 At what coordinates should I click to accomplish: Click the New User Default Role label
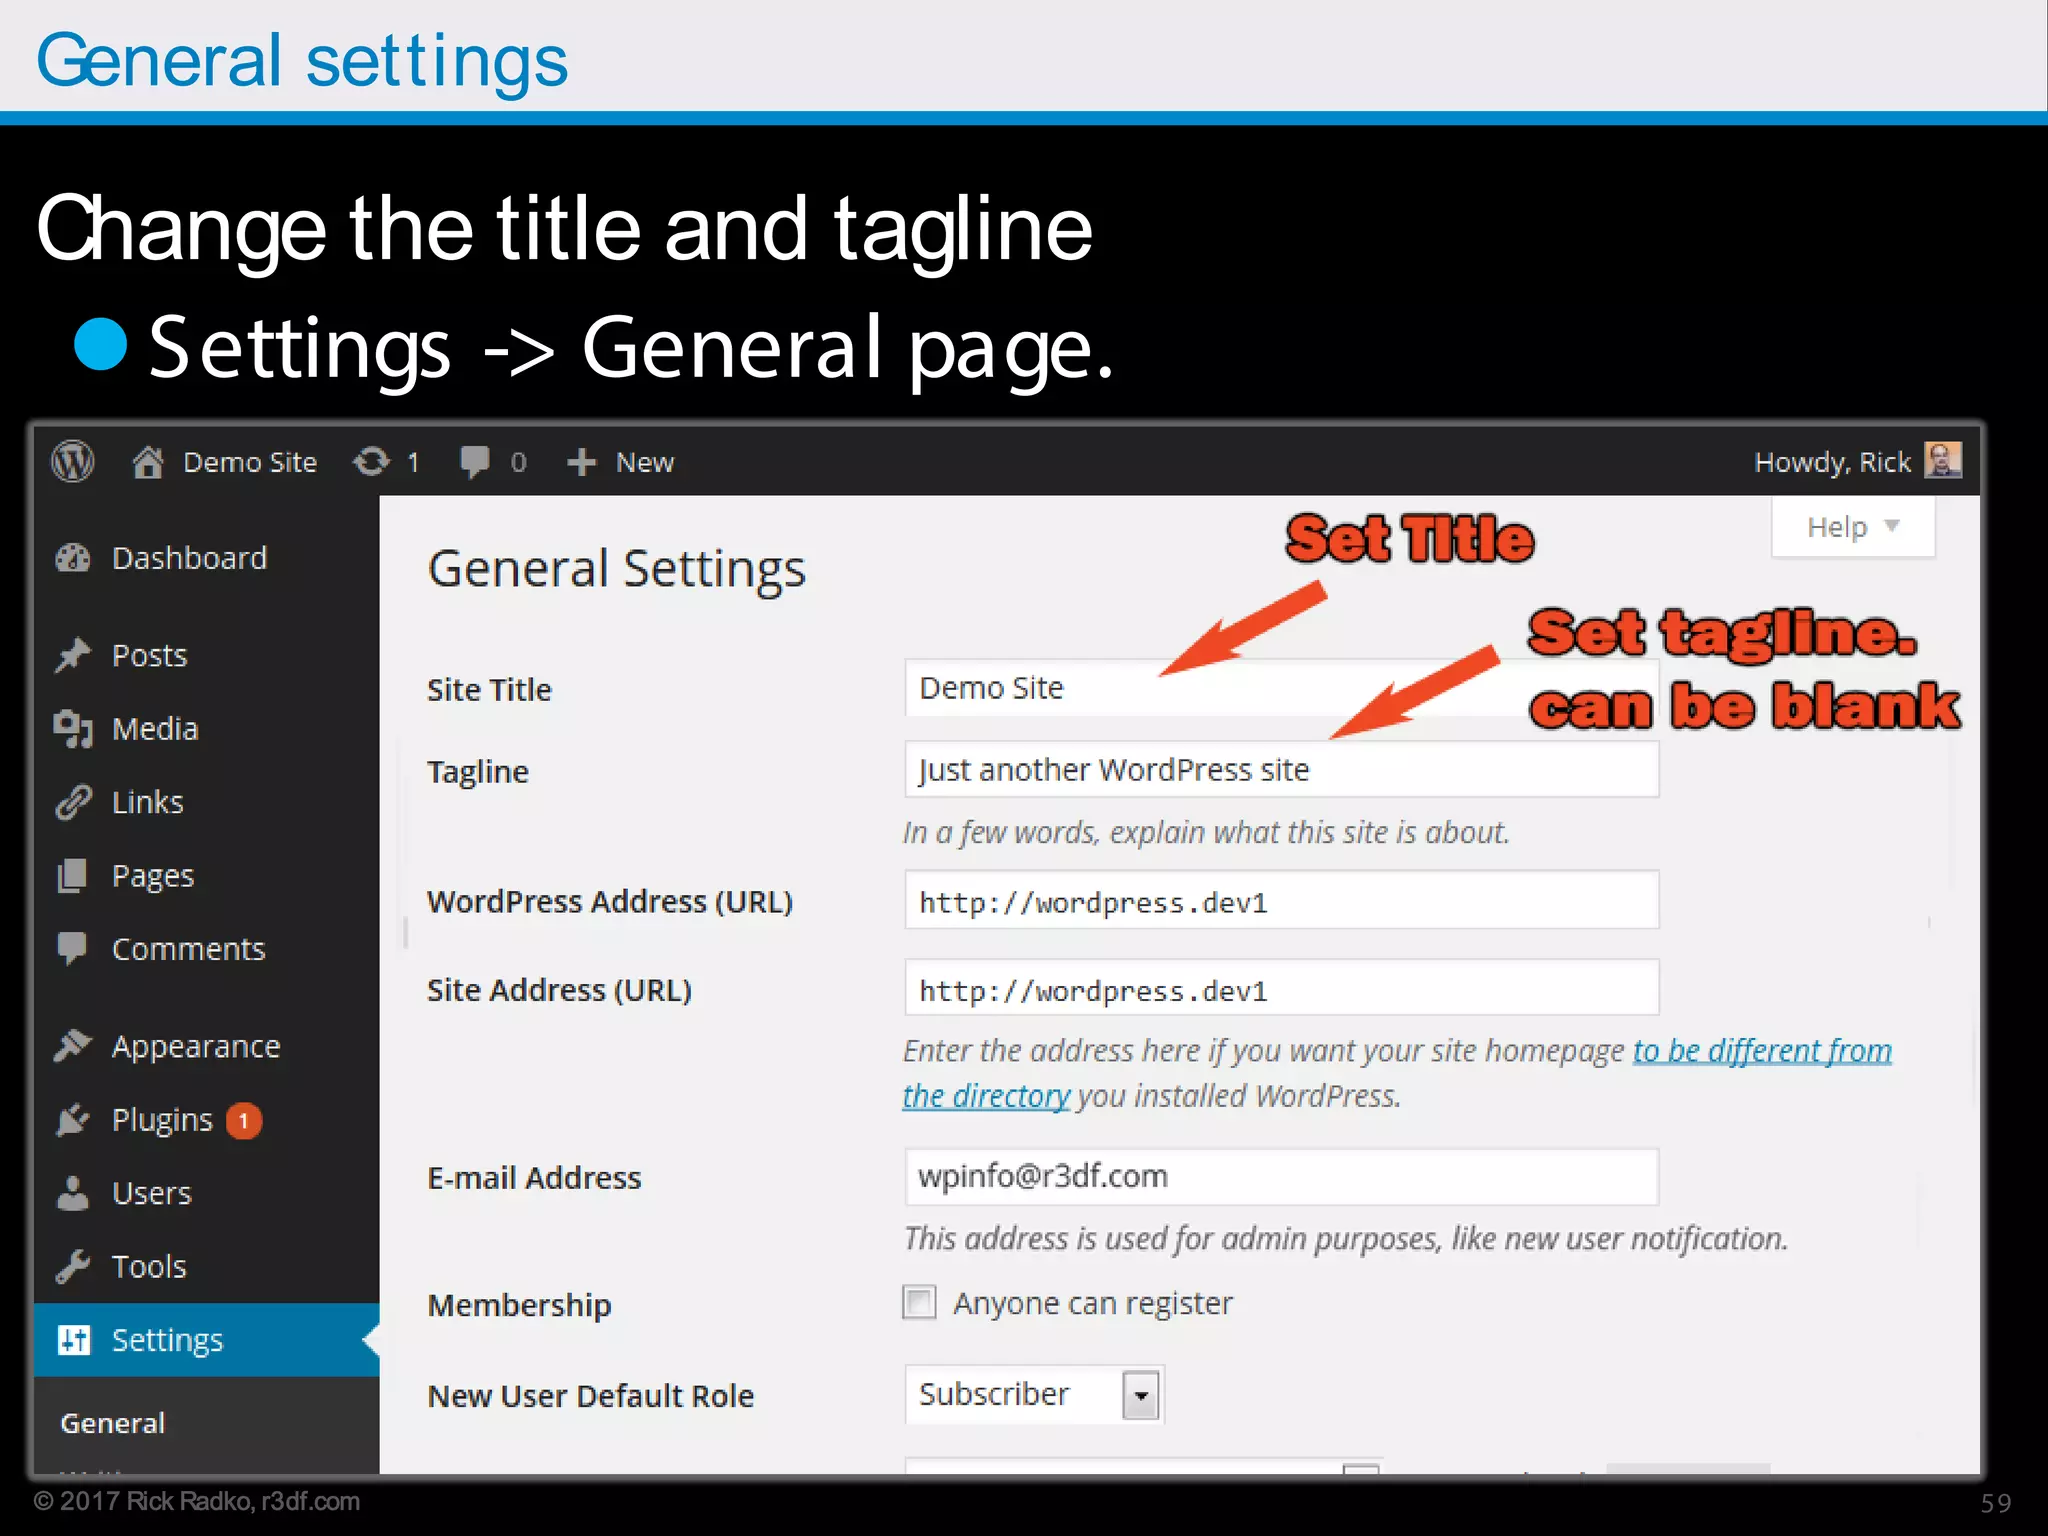coord(590,1396)
